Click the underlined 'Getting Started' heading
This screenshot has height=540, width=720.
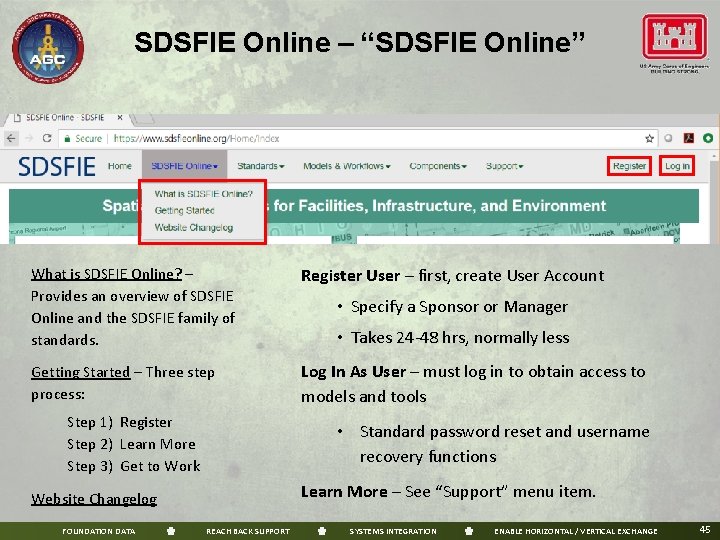click(x=80, y=372)
